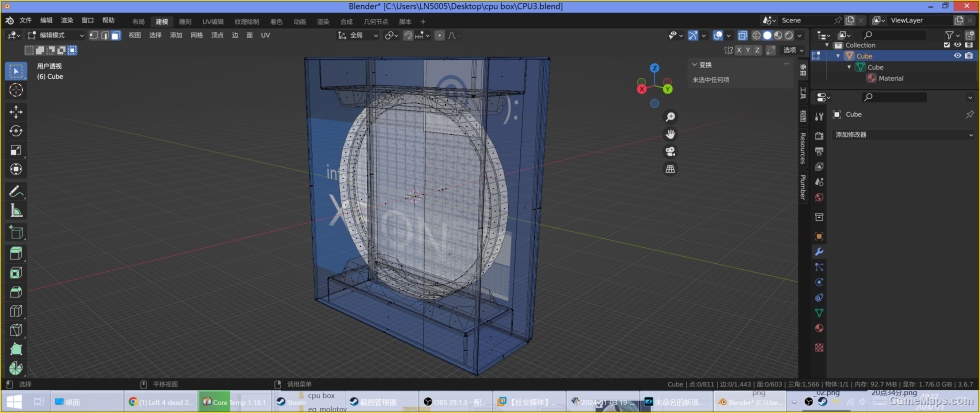The height and width of the screenshot is (413, 980).
Task: Open the shading options dropdown arrow
Action: (800, 36)
